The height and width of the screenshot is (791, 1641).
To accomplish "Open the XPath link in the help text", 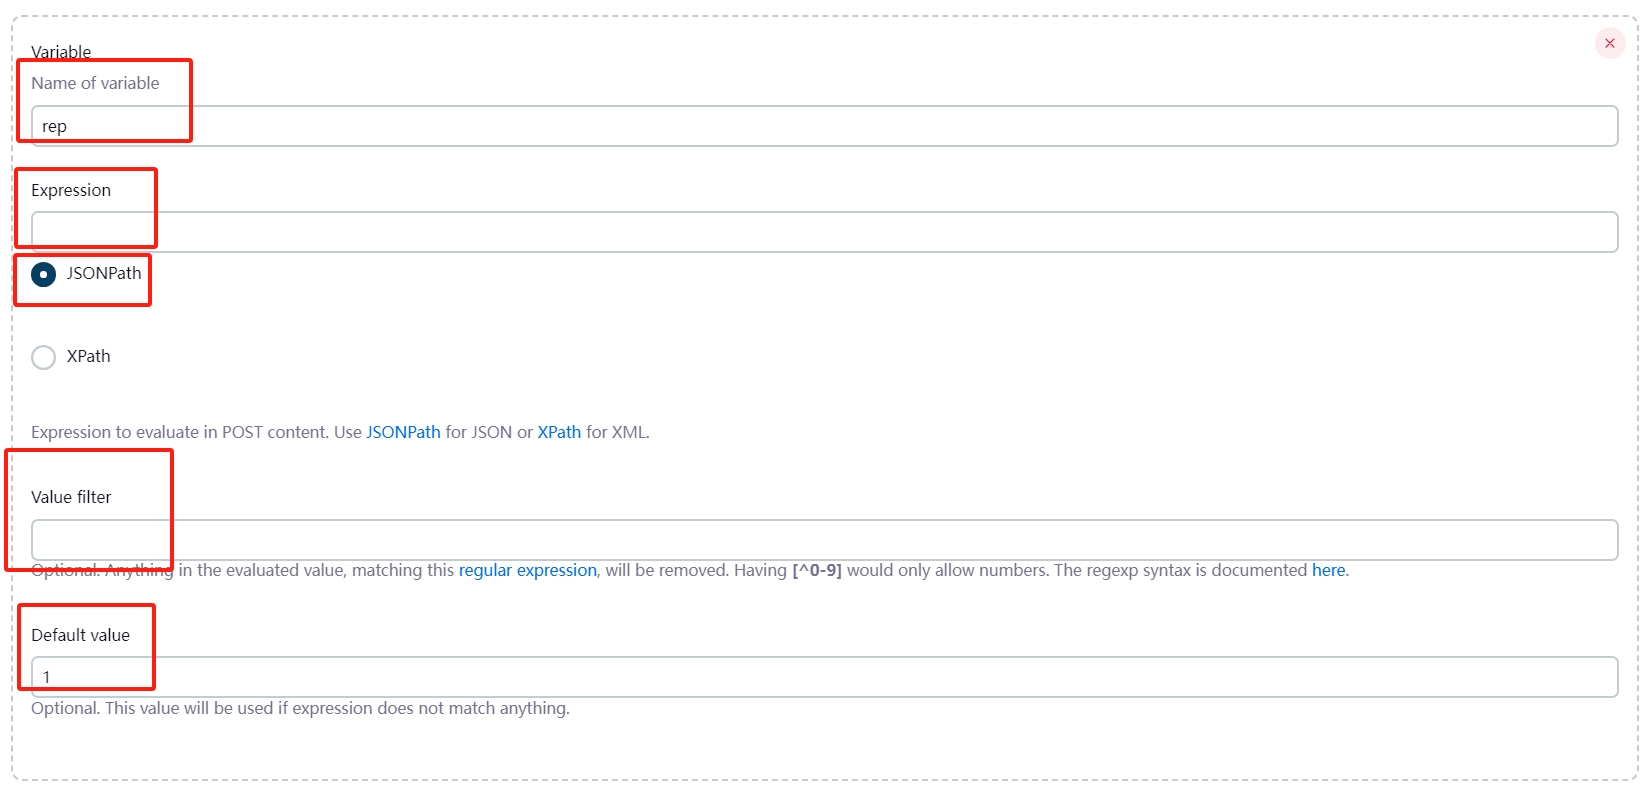I will (559, 432).
